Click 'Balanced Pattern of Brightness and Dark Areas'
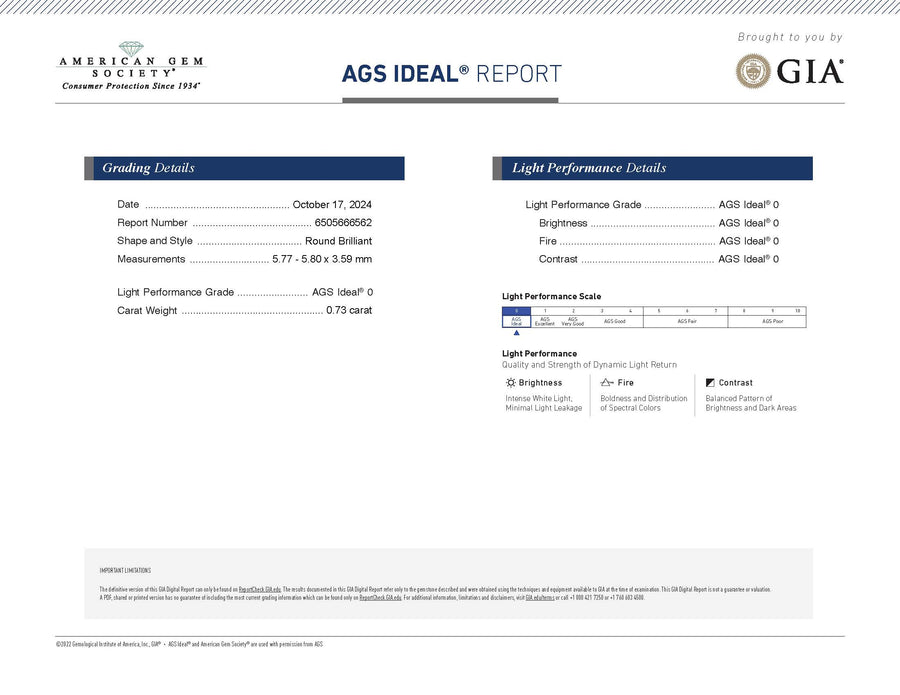Screen dimensions: 900x695 click(x=751, y=403)
